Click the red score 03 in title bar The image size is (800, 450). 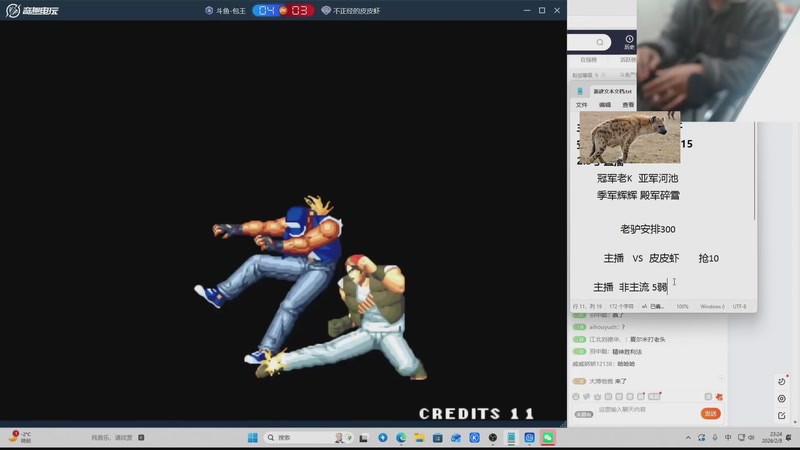point(300,10)
